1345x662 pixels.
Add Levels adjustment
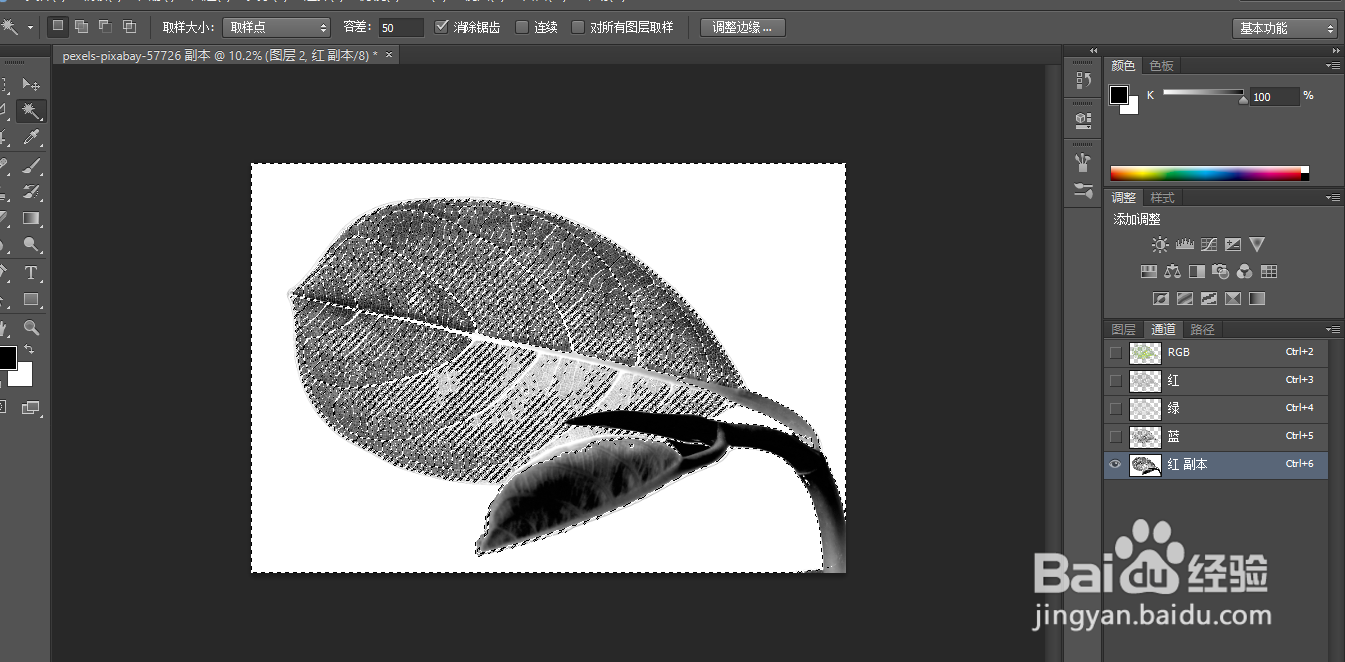(x=1185, y=244)
